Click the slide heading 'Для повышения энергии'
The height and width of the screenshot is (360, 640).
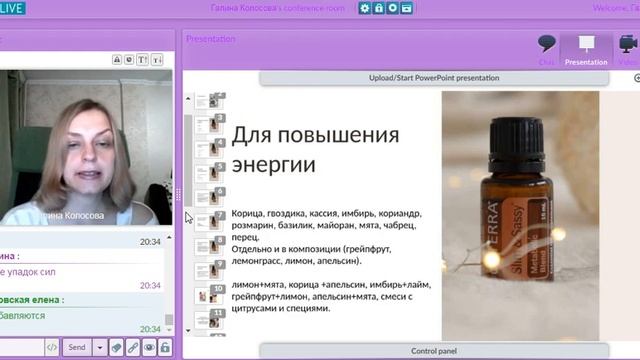(315, 149)
